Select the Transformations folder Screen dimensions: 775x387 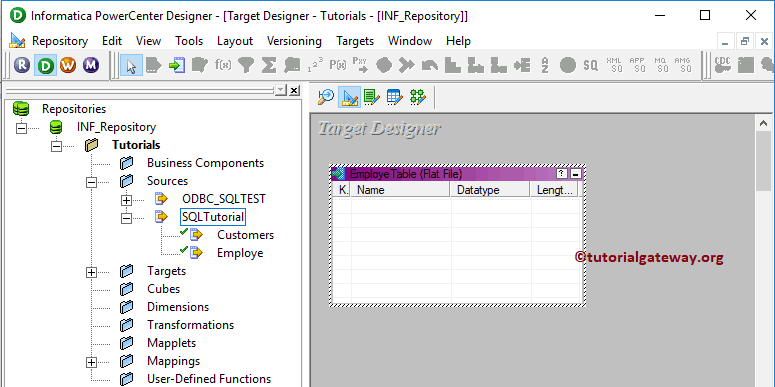190,325
